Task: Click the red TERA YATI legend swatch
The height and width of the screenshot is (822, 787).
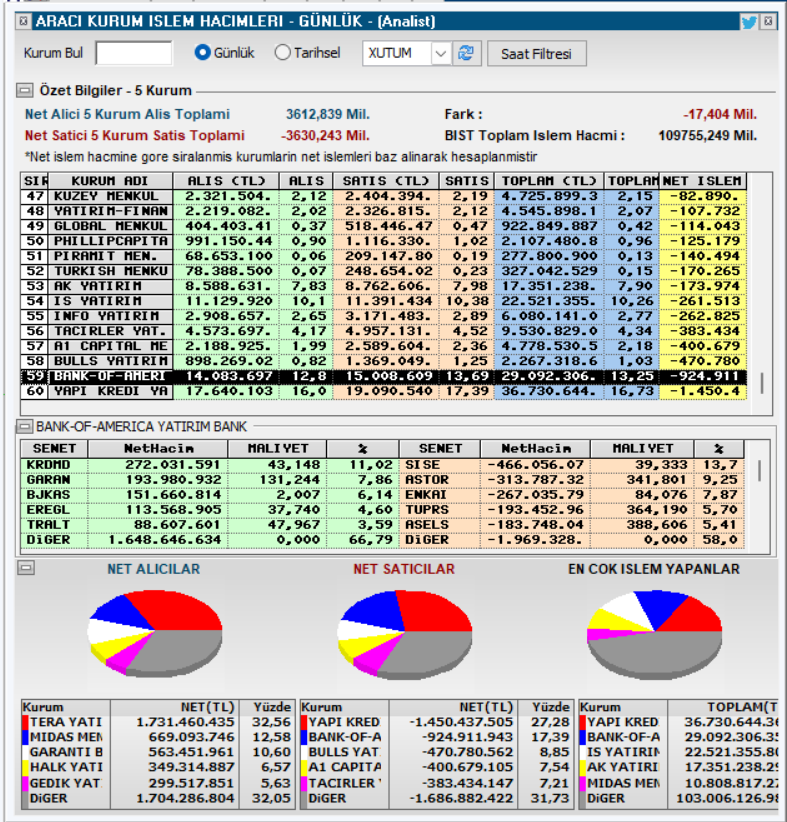Action: (25, 722)
